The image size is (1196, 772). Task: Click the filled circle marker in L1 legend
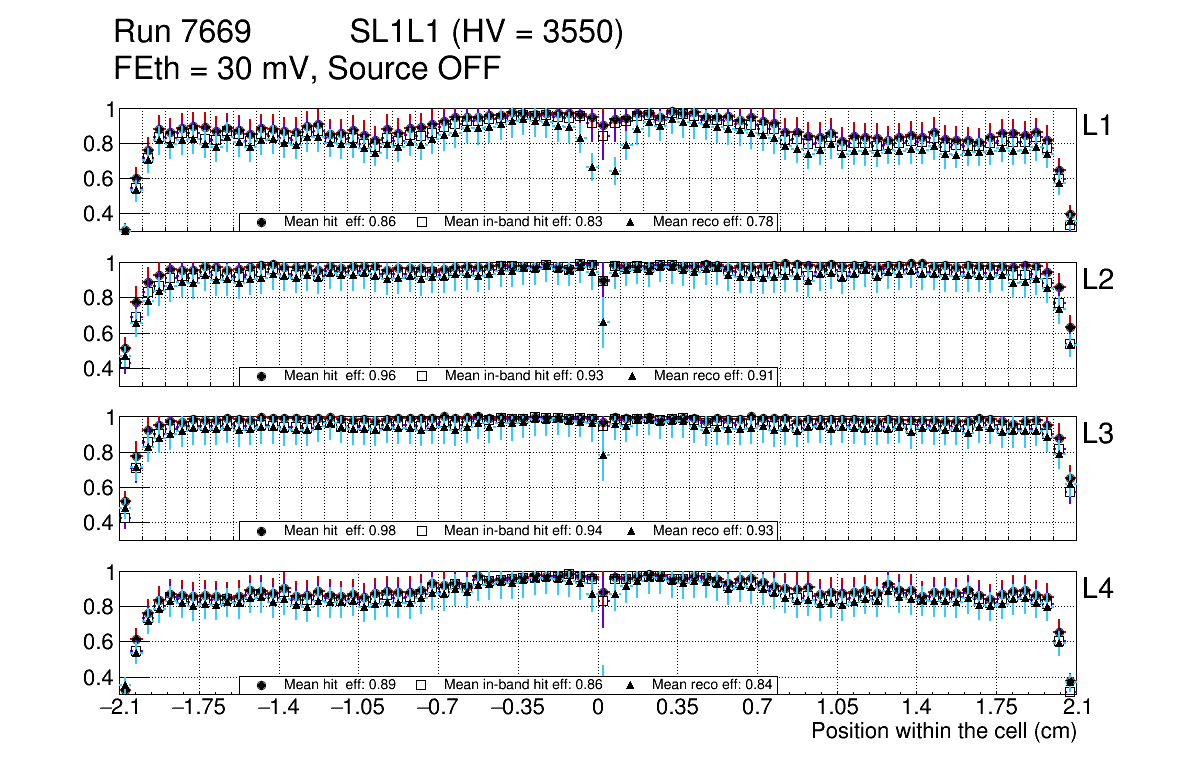pos(262,222)
